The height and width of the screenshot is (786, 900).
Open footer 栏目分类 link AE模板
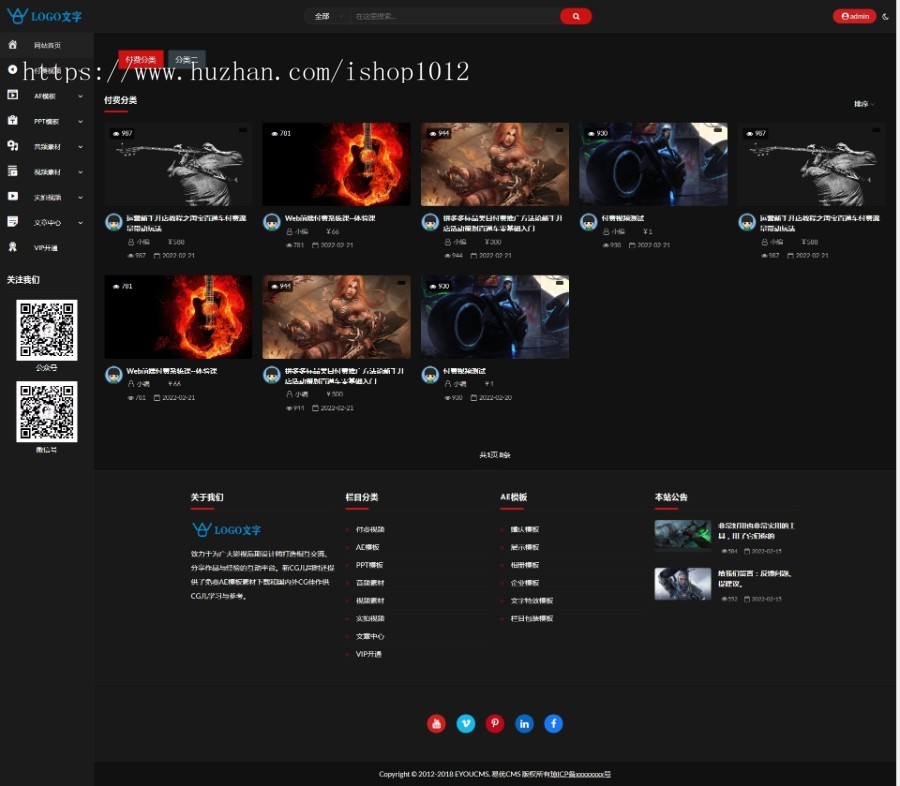coord(367,547)
